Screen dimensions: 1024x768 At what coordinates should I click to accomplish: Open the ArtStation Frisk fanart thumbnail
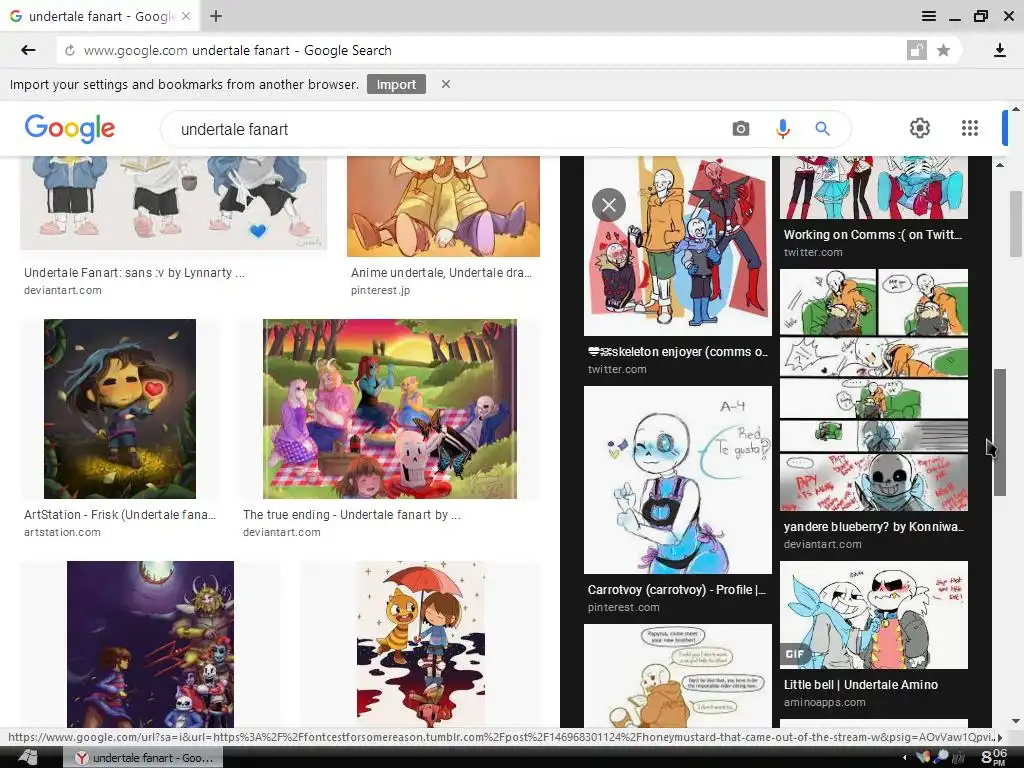click(120, 409)
